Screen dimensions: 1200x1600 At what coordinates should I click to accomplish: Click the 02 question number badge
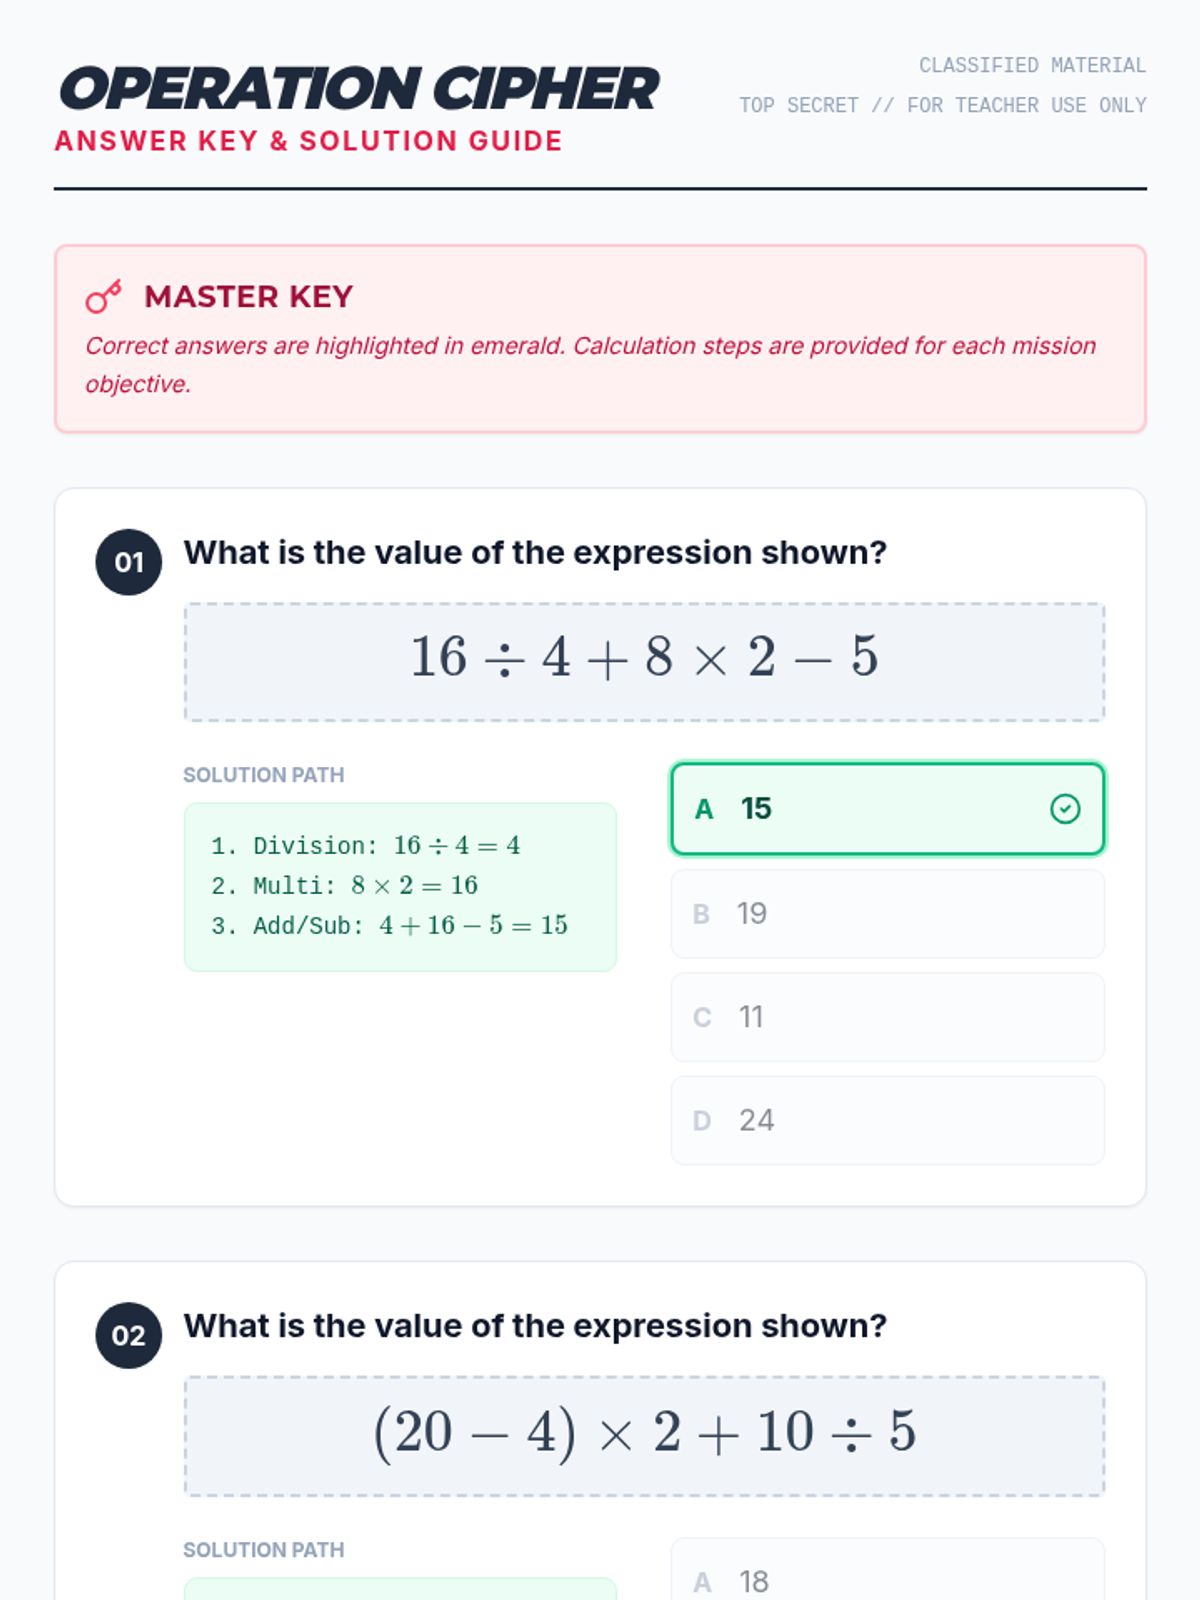pos(129,1336)
